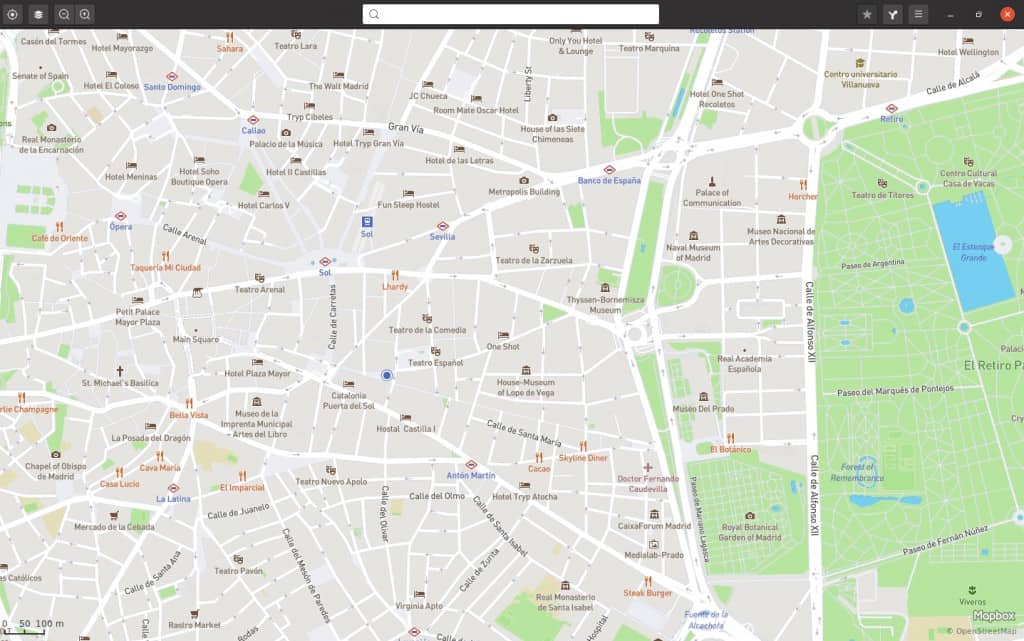1024x641 pixels.
Task: Click the Teatro de la Zarzuela icon
Action: [534, 249]
